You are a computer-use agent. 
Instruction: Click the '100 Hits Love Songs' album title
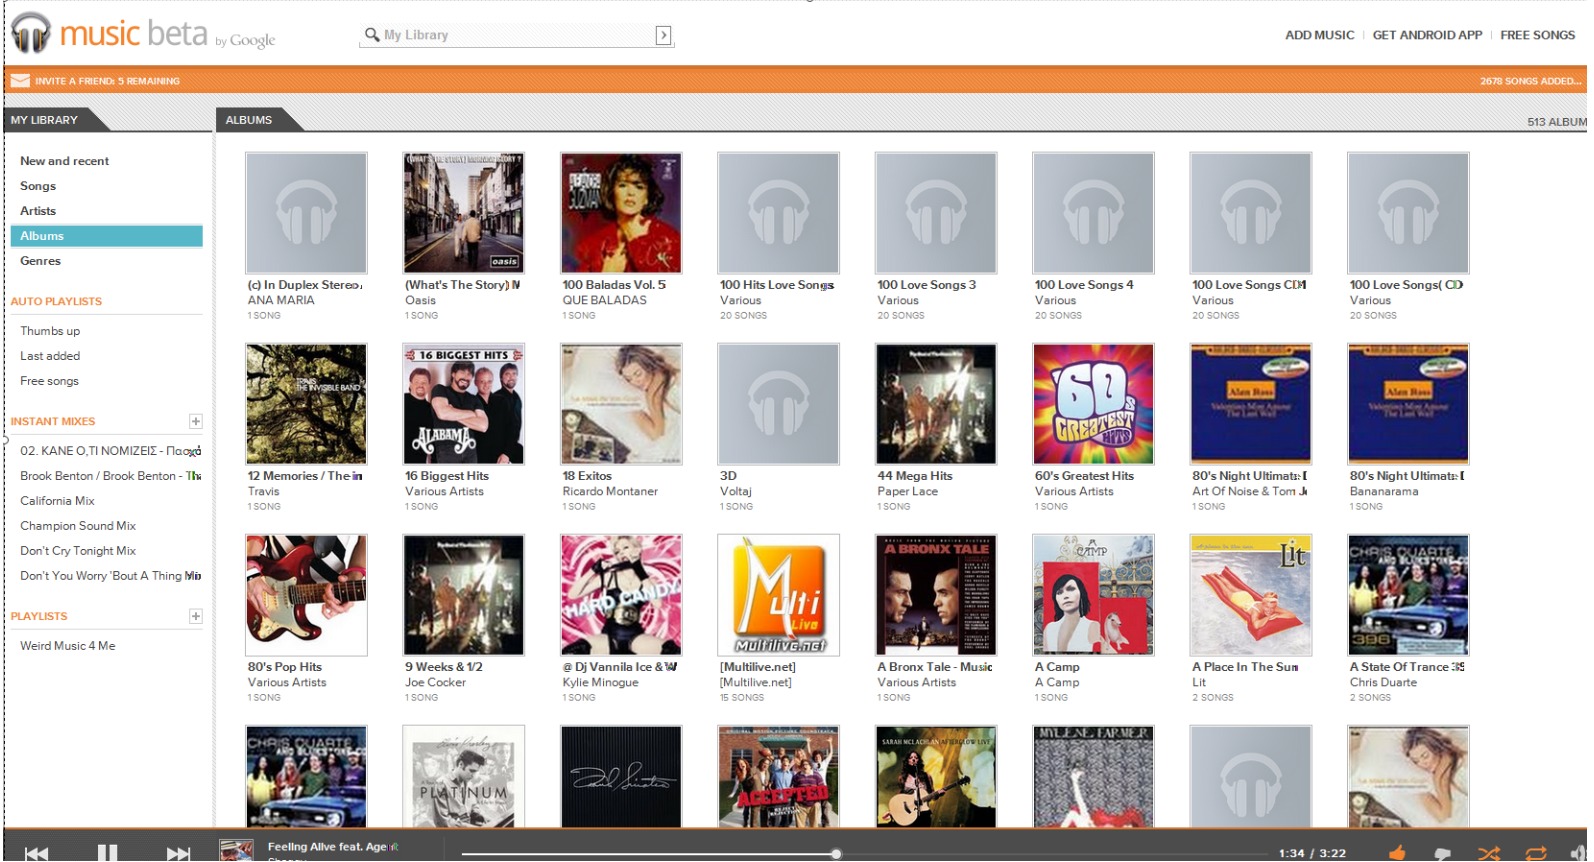[777, 285]
